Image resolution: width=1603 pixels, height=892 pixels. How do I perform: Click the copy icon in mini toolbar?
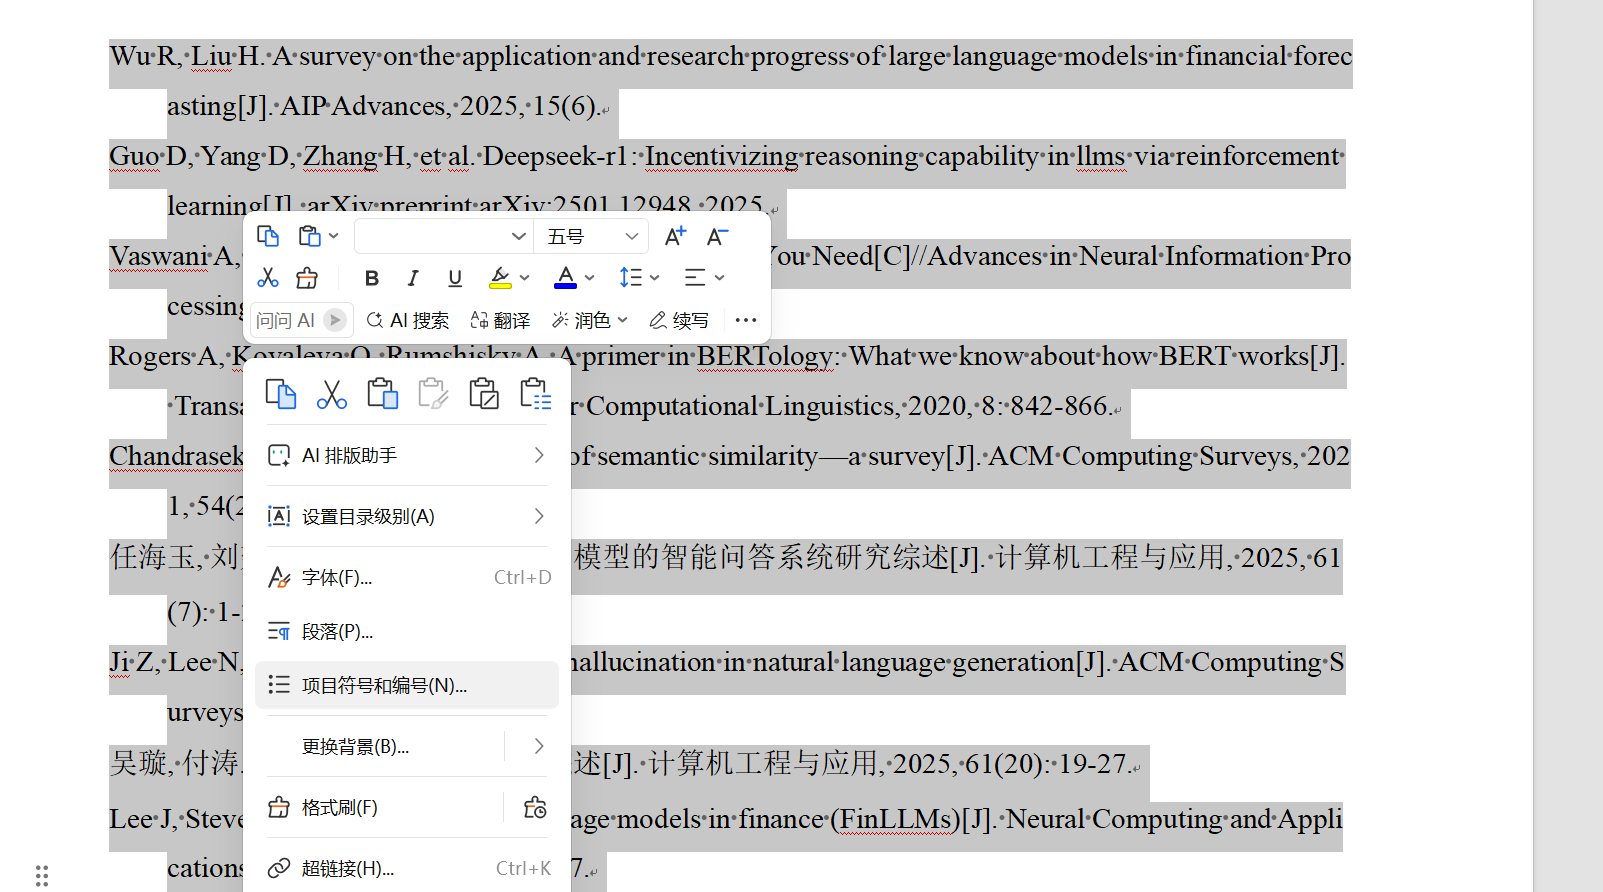268,236
